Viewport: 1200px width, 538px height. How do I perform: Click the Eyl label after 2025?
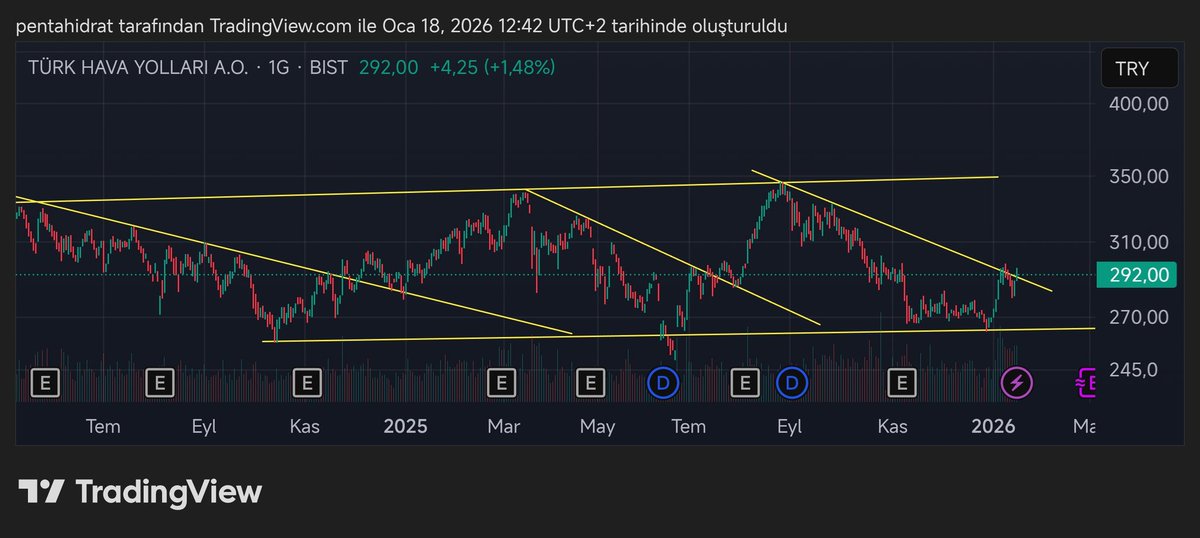(x=790, y=426)
